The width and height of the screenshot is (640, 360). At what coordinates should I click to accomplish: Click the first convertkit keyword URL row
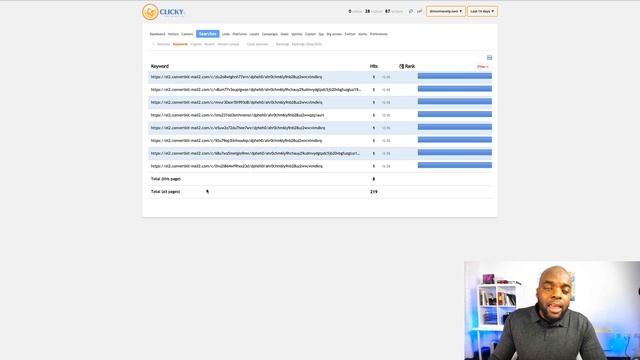(x=236, y=77)
